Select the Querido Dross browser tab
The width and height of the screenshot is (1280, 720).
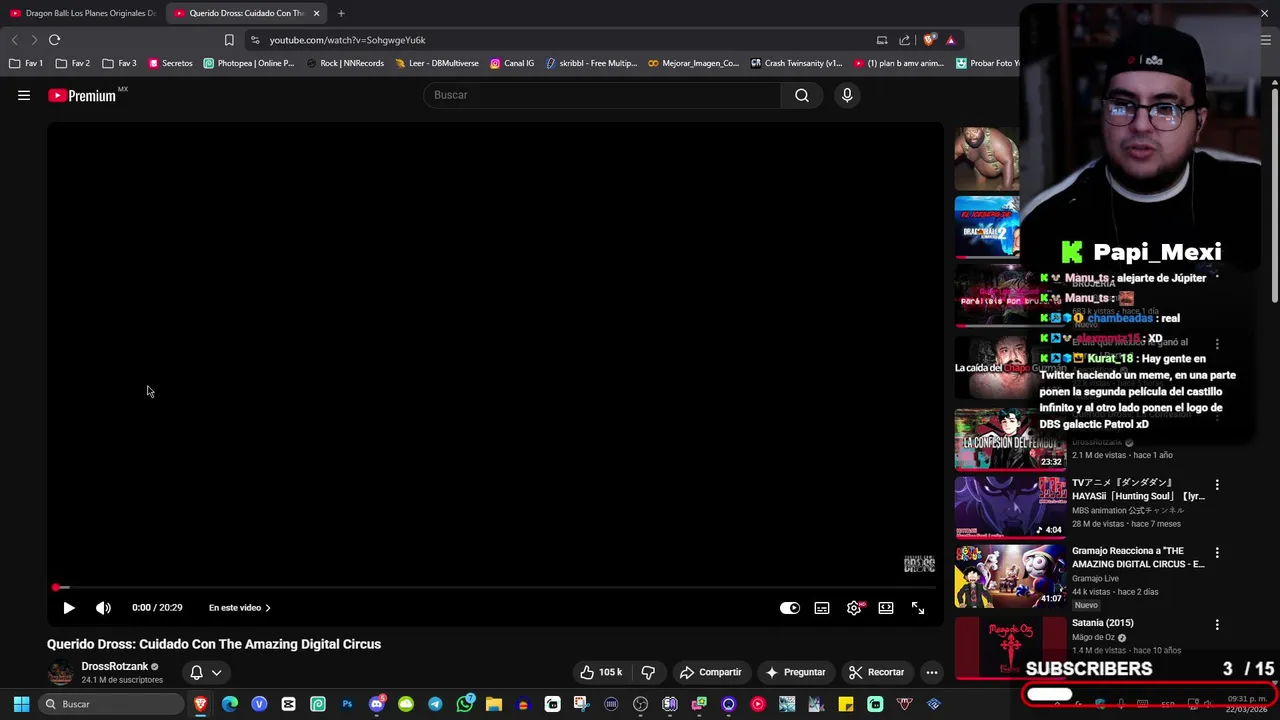(x=245, y=13)
